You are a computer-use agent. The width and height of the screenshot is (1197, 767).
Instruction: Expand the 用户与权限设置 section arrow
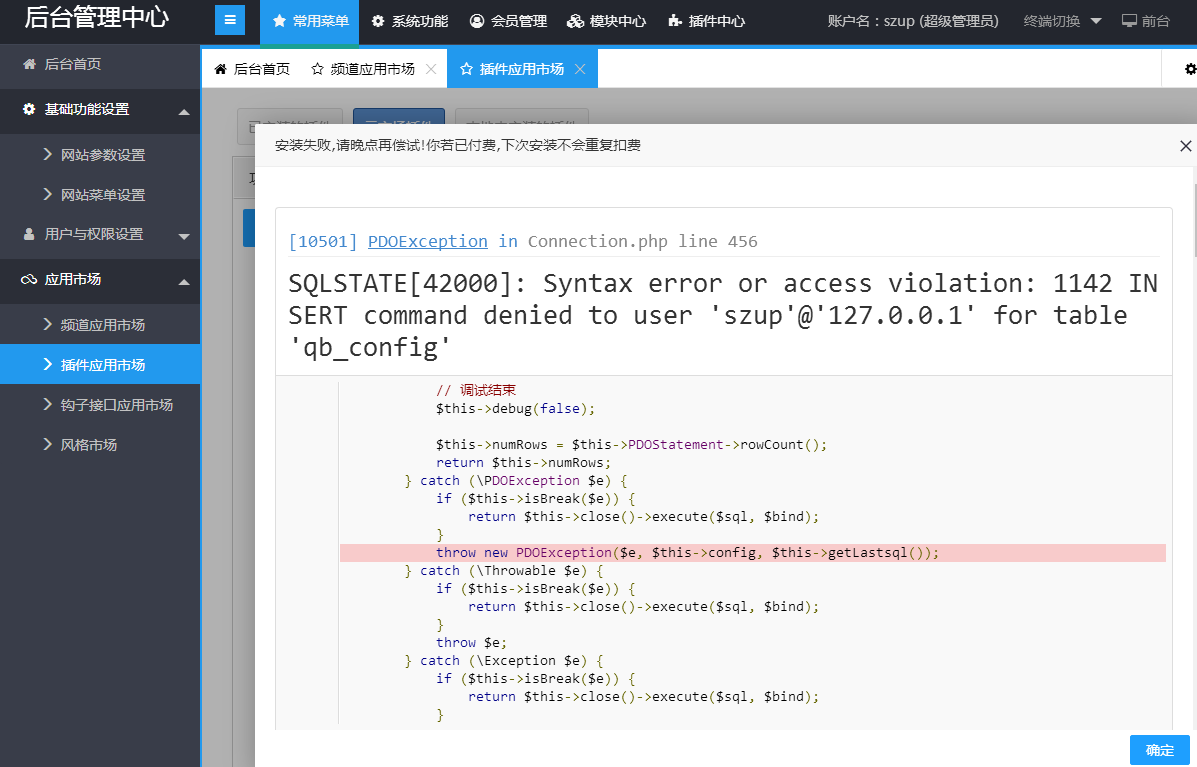184,236
